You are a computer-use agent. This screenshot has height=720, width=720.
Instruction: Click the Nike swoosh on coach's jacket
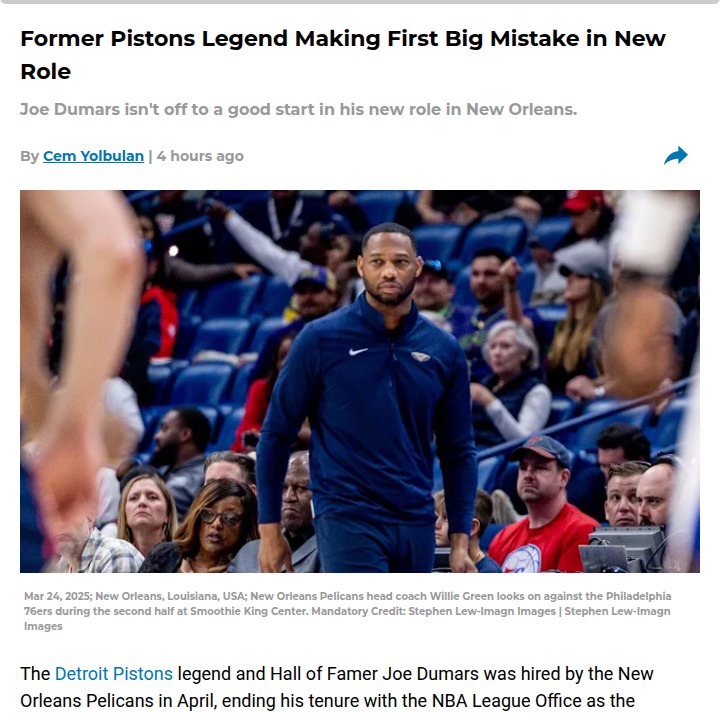[358, 351]
